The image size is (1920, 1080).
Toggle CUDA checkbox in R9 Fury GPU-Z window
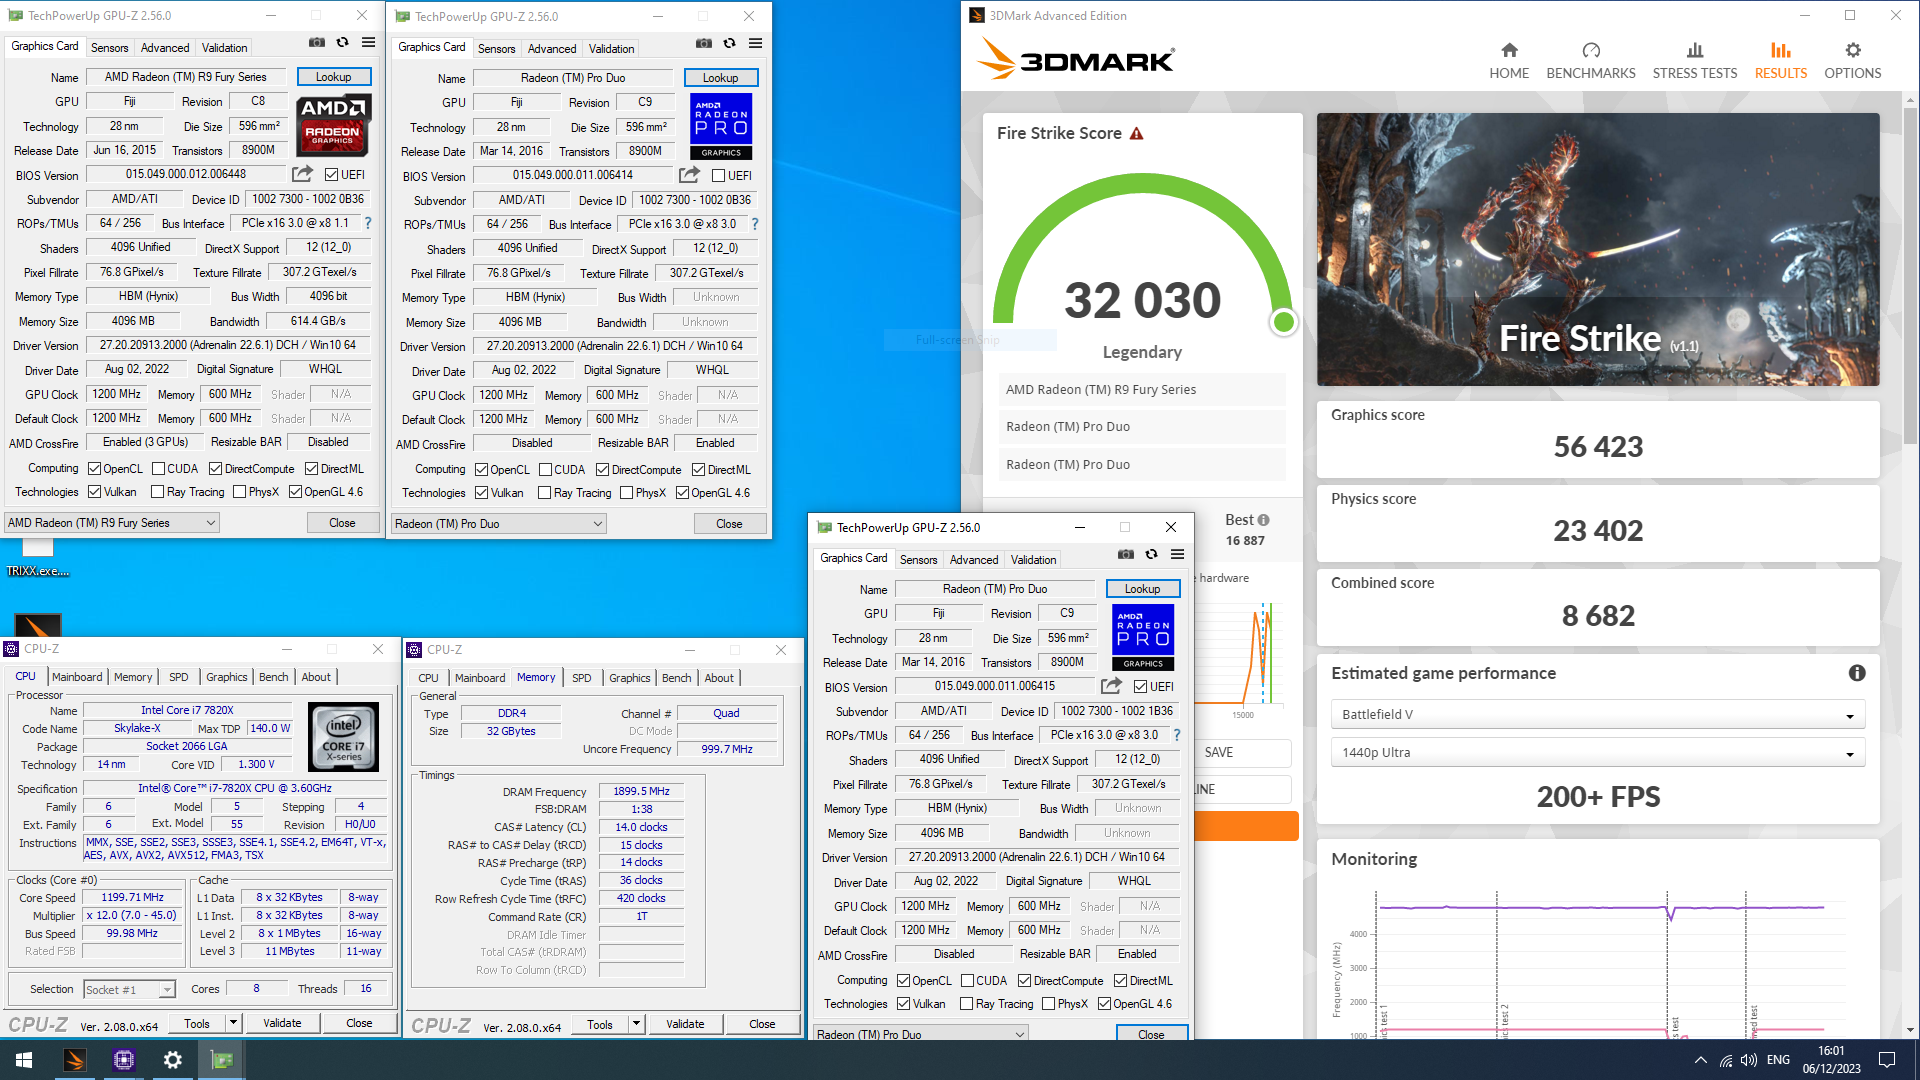158,469
